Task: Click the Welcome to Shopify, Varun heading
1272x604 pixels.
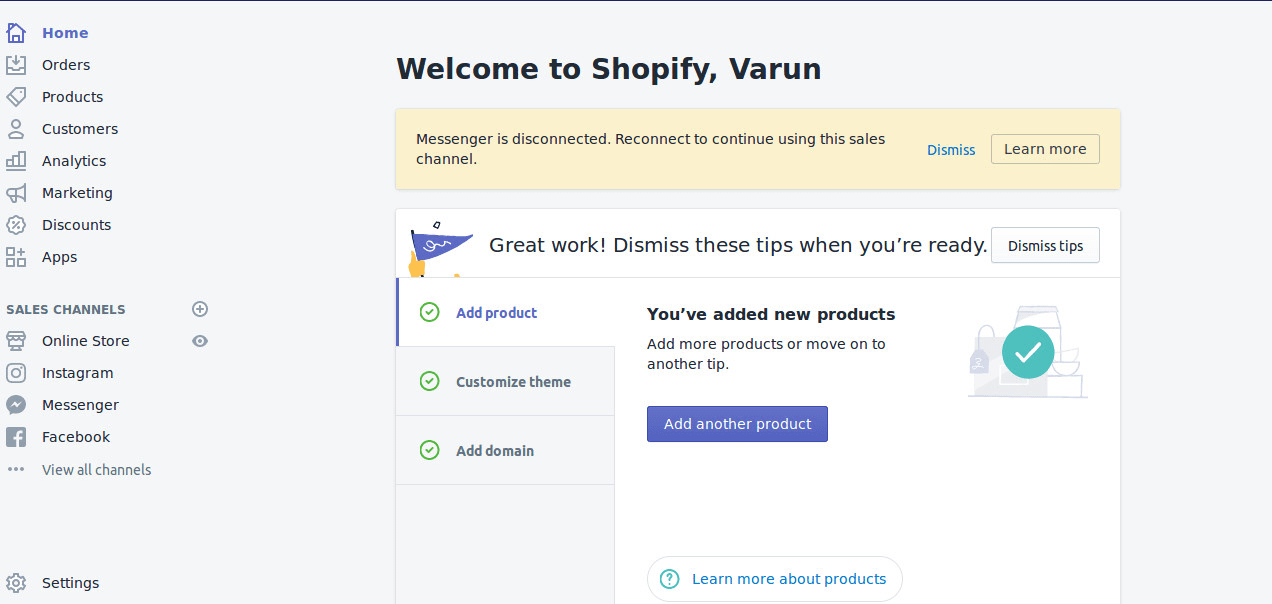Action: pyautogui.click(x=609, y=69)
